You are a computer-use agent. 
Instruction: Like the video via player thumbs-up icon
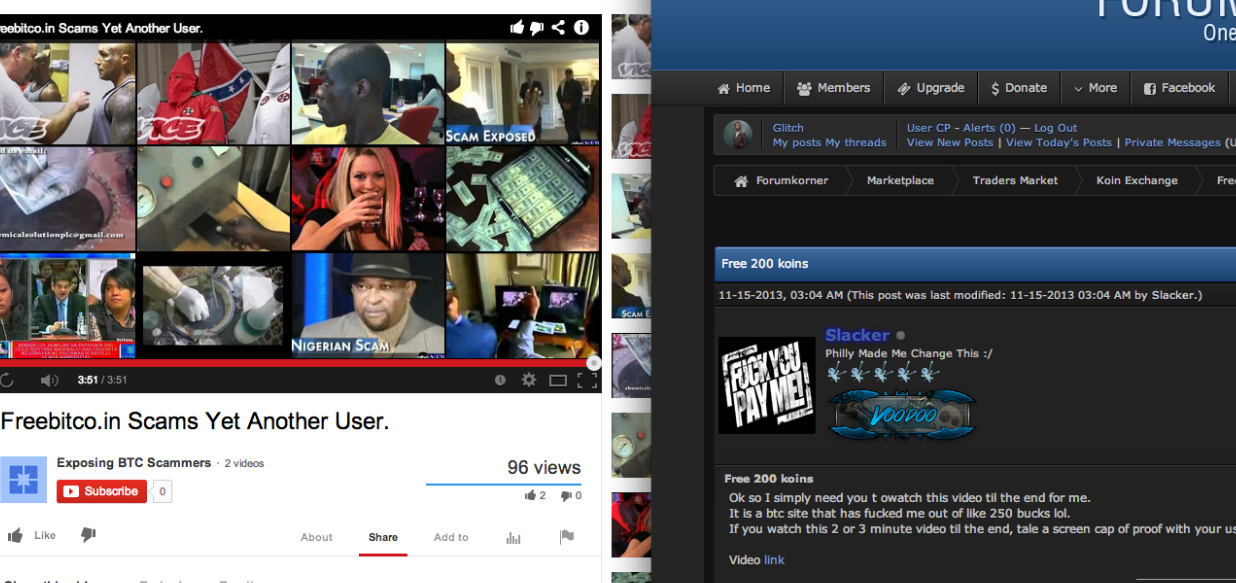pyautogui.click(x=516, y=28)
